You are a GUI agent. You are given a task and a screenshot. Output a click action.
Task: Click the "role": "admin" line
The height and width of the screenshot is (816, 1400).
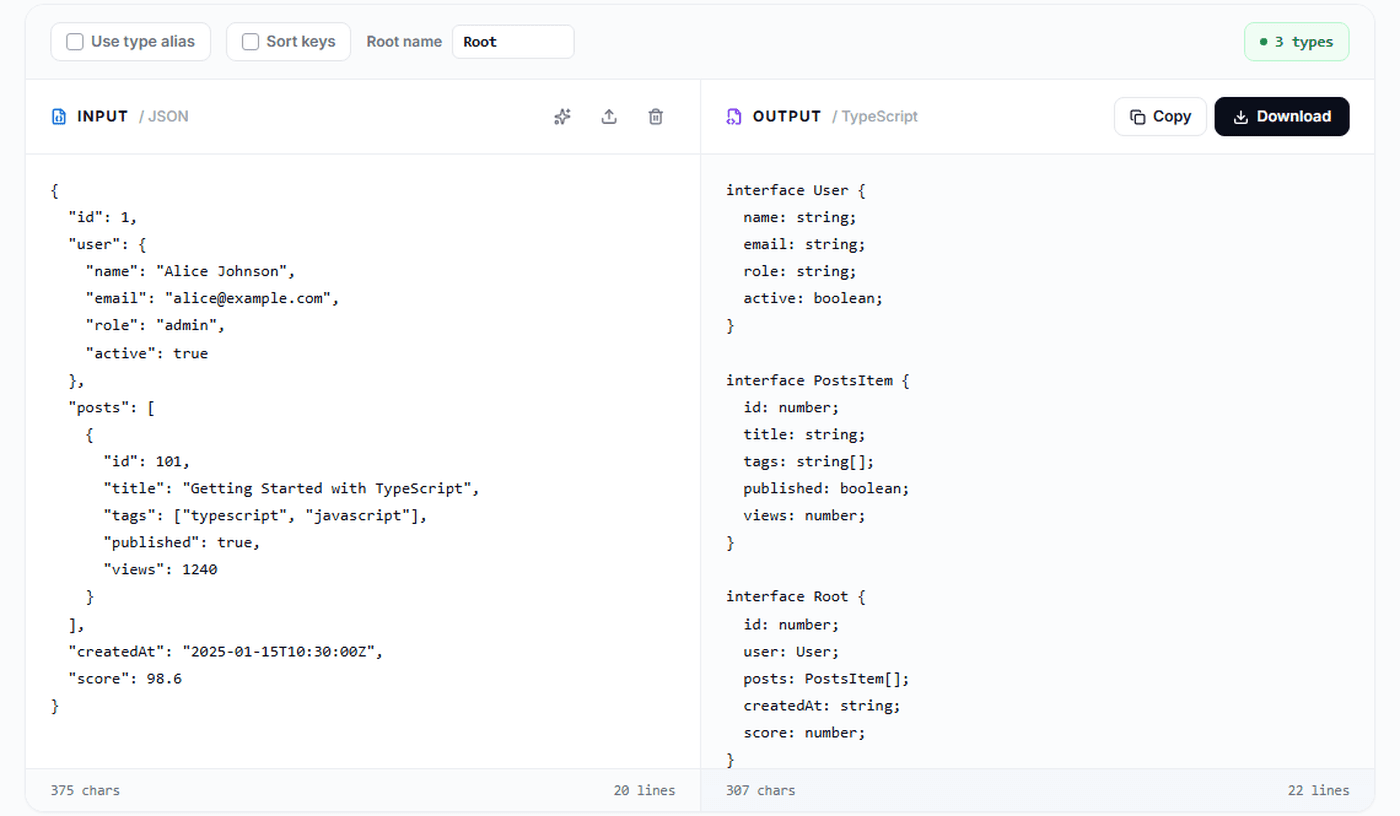point(155,325)
